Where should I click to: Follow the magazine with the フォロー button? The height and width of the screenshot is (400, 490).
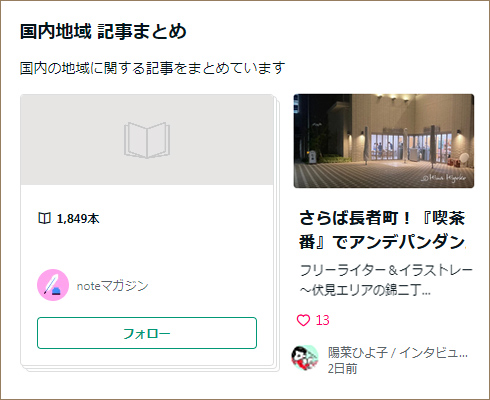(147, 333)
